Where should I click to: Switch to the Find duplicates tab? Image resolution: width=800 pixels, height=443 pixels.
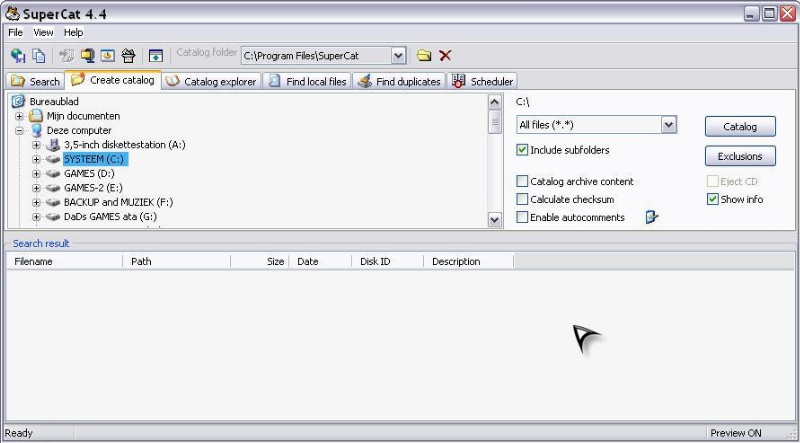(399, 81)
